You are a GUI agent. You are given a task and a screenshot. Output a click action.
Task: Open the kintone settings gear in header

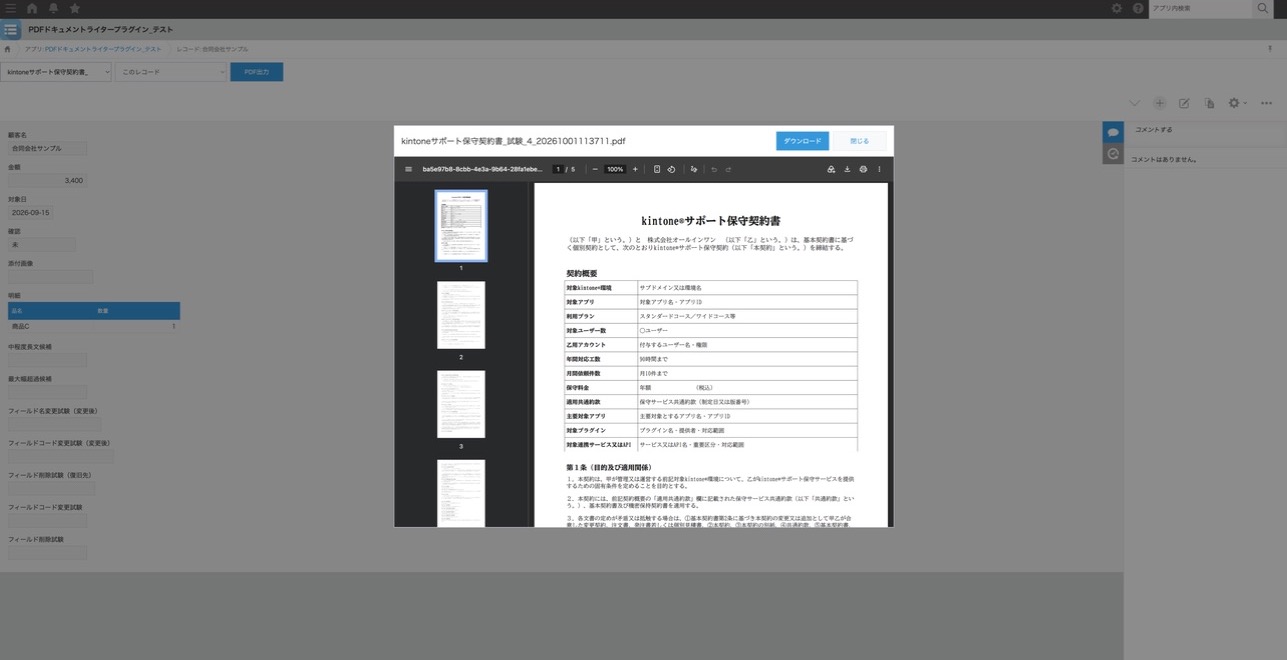click(1117, 8)
